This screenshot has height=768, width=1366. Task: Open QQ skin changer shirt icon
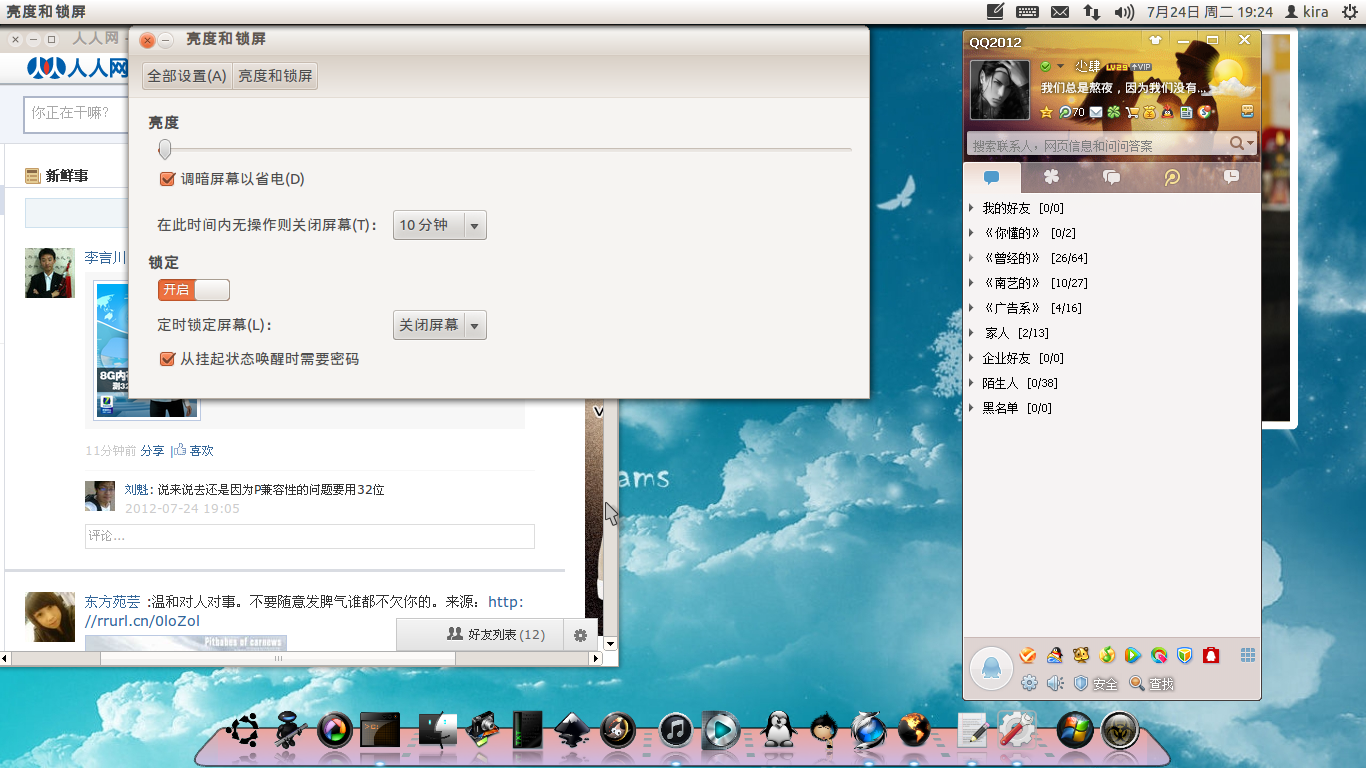click(1156, 41)
